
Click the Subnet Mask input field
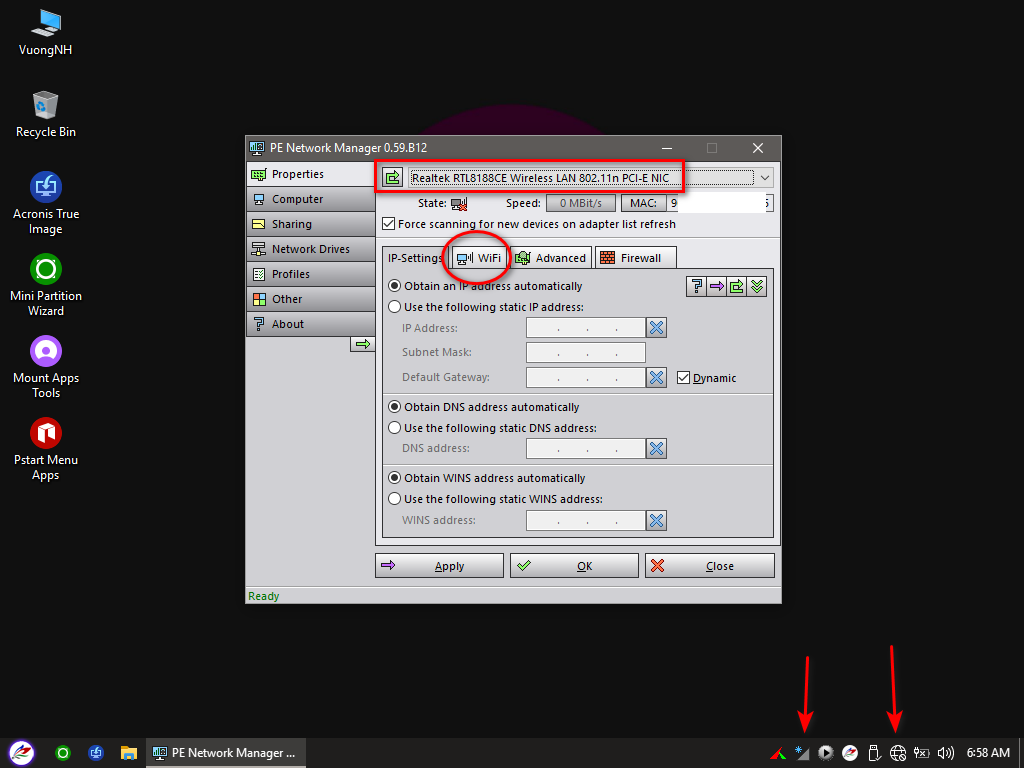(x=586, y=353)
